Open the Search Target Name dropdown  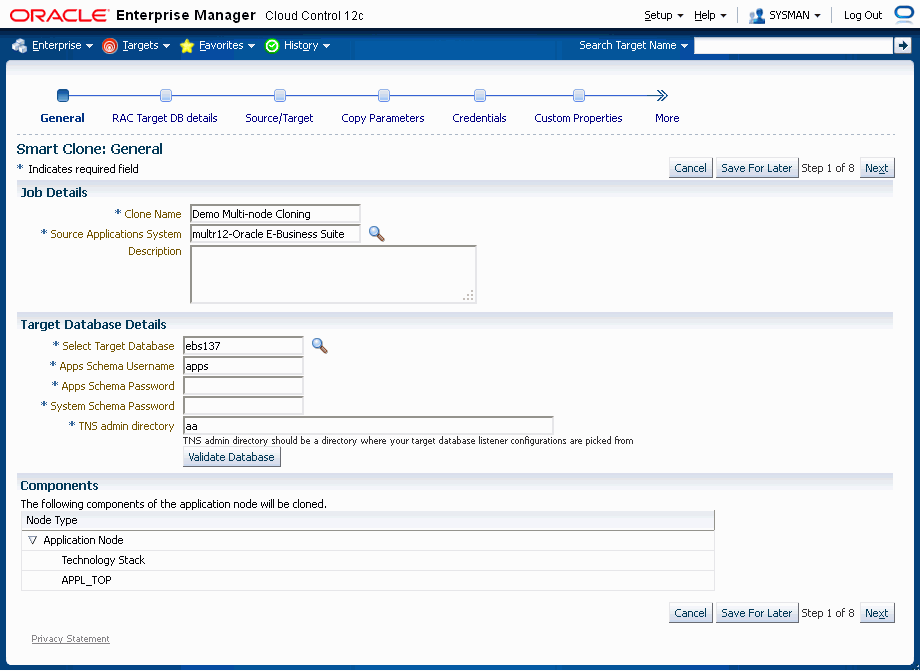(x=633, y=45)
